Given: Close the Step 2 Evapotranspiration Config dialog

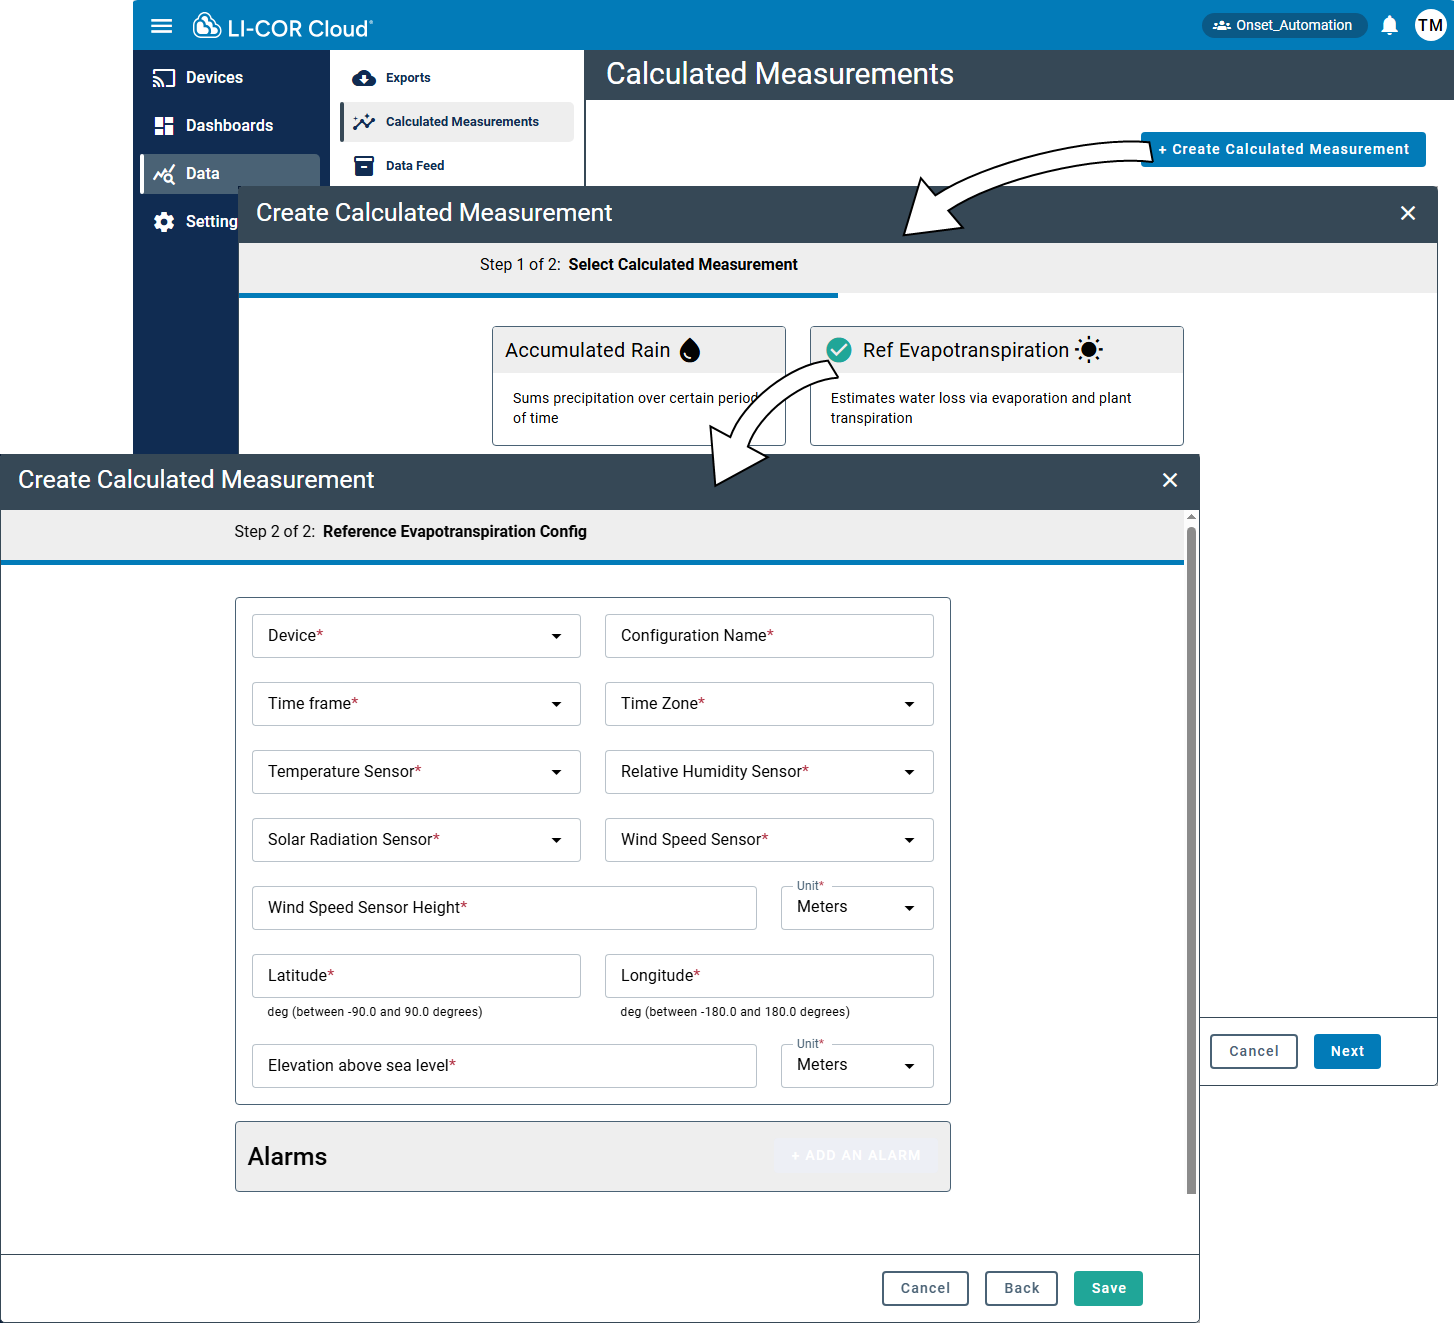Looking at the screenshot, I should [1170, 480].
